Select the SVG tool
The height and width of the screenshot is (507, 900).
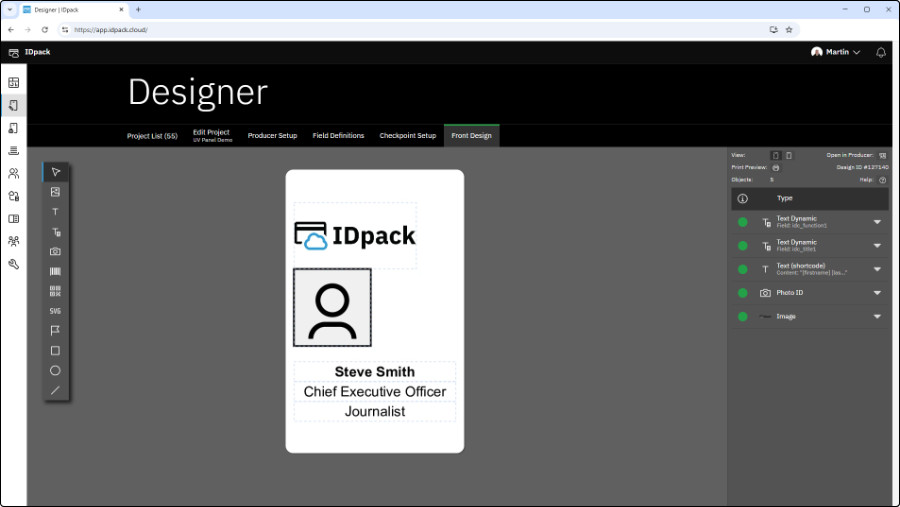[56, 311]
